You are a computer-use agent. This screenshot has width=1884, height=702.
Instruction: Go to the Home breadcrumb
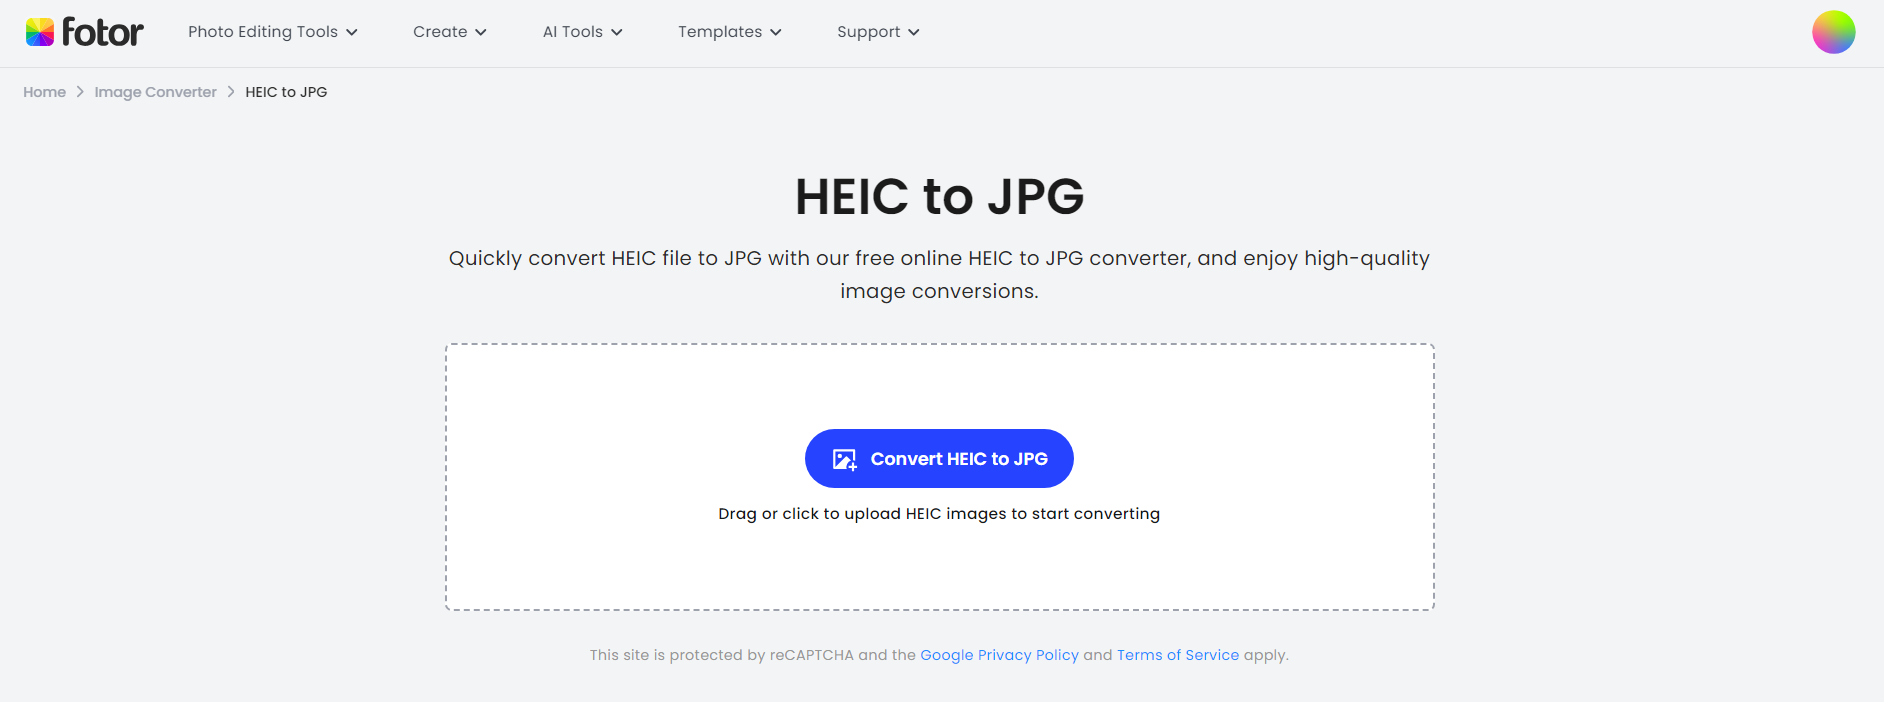(x=45, y=92)
